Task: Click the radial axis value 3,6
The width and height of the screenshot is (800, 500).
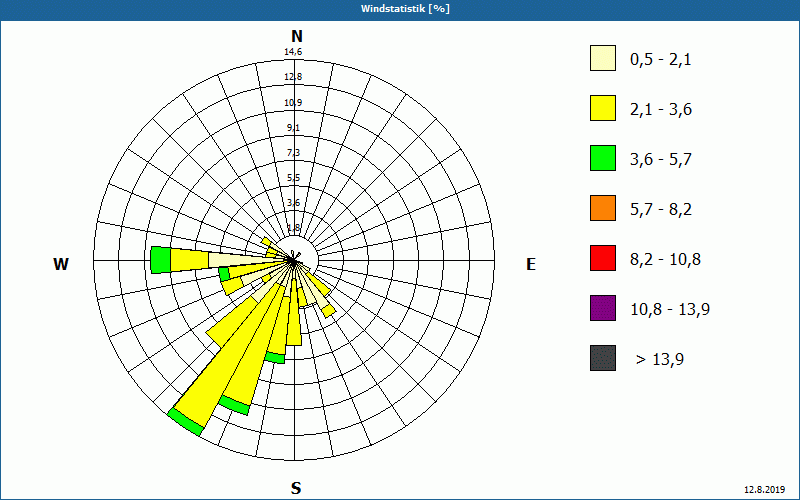Action: tap(293, 203)
